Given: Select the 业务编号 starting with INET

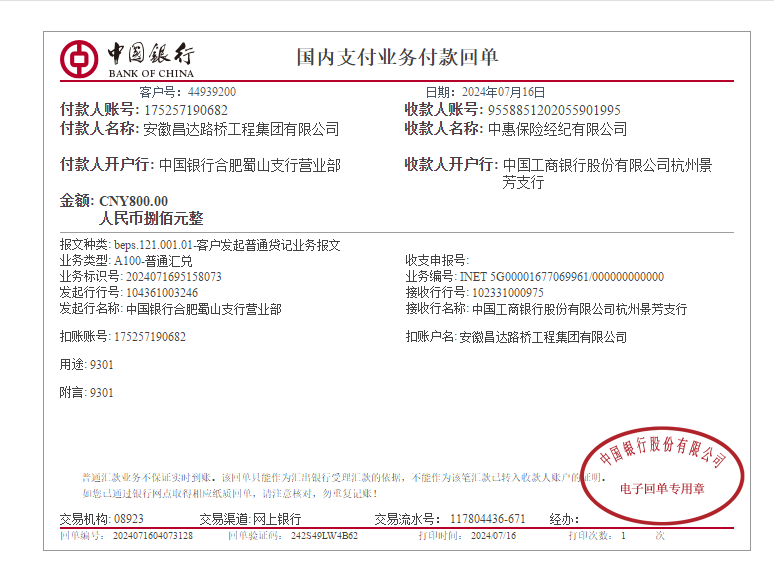Looking at the screenshot, I should (x=561, y=277).
